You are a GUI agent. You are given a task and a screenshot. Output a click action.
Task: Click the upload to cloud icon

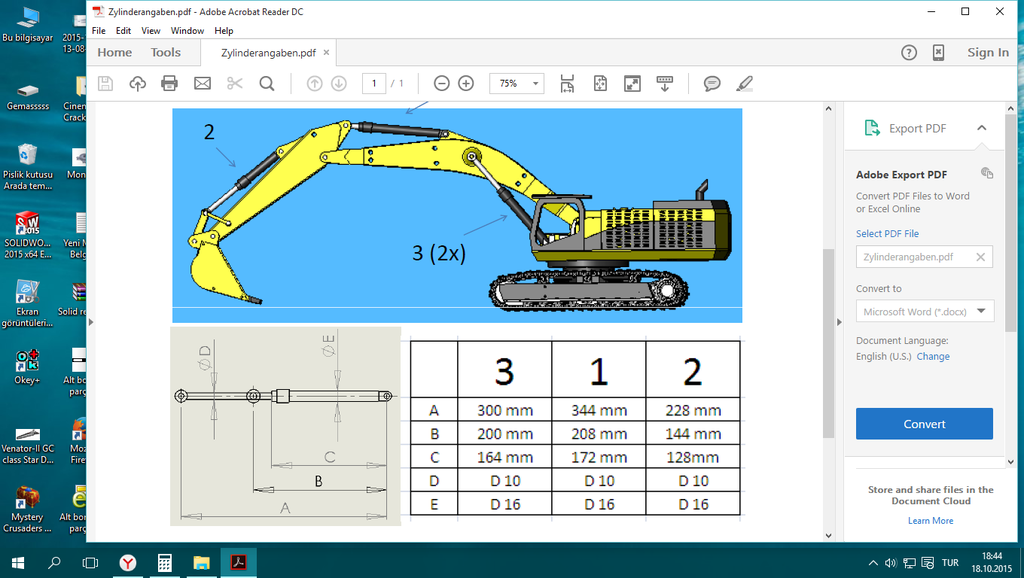tap(138, 83)
